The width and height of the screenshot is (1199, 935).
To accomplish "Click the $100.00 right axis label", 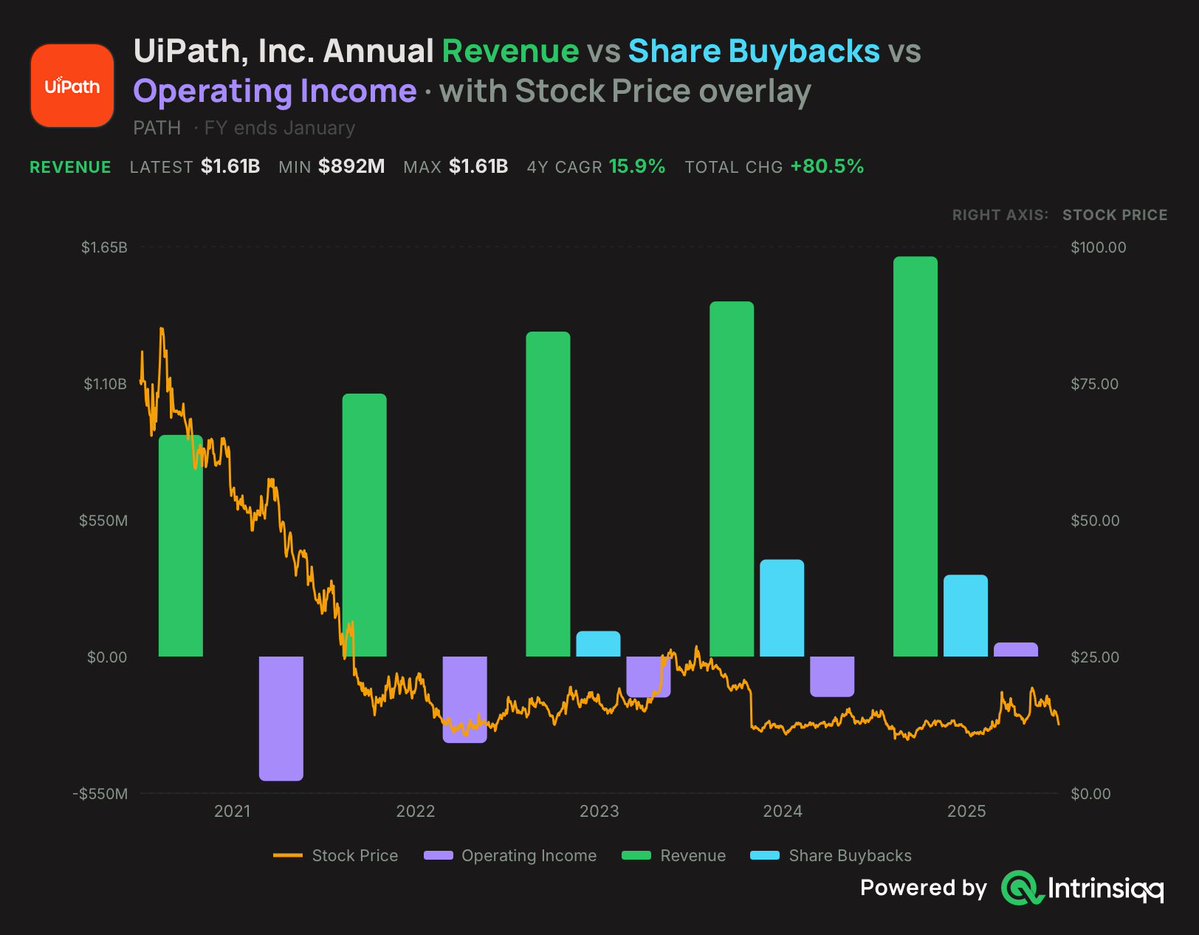I will click(x=1098, y=247).
